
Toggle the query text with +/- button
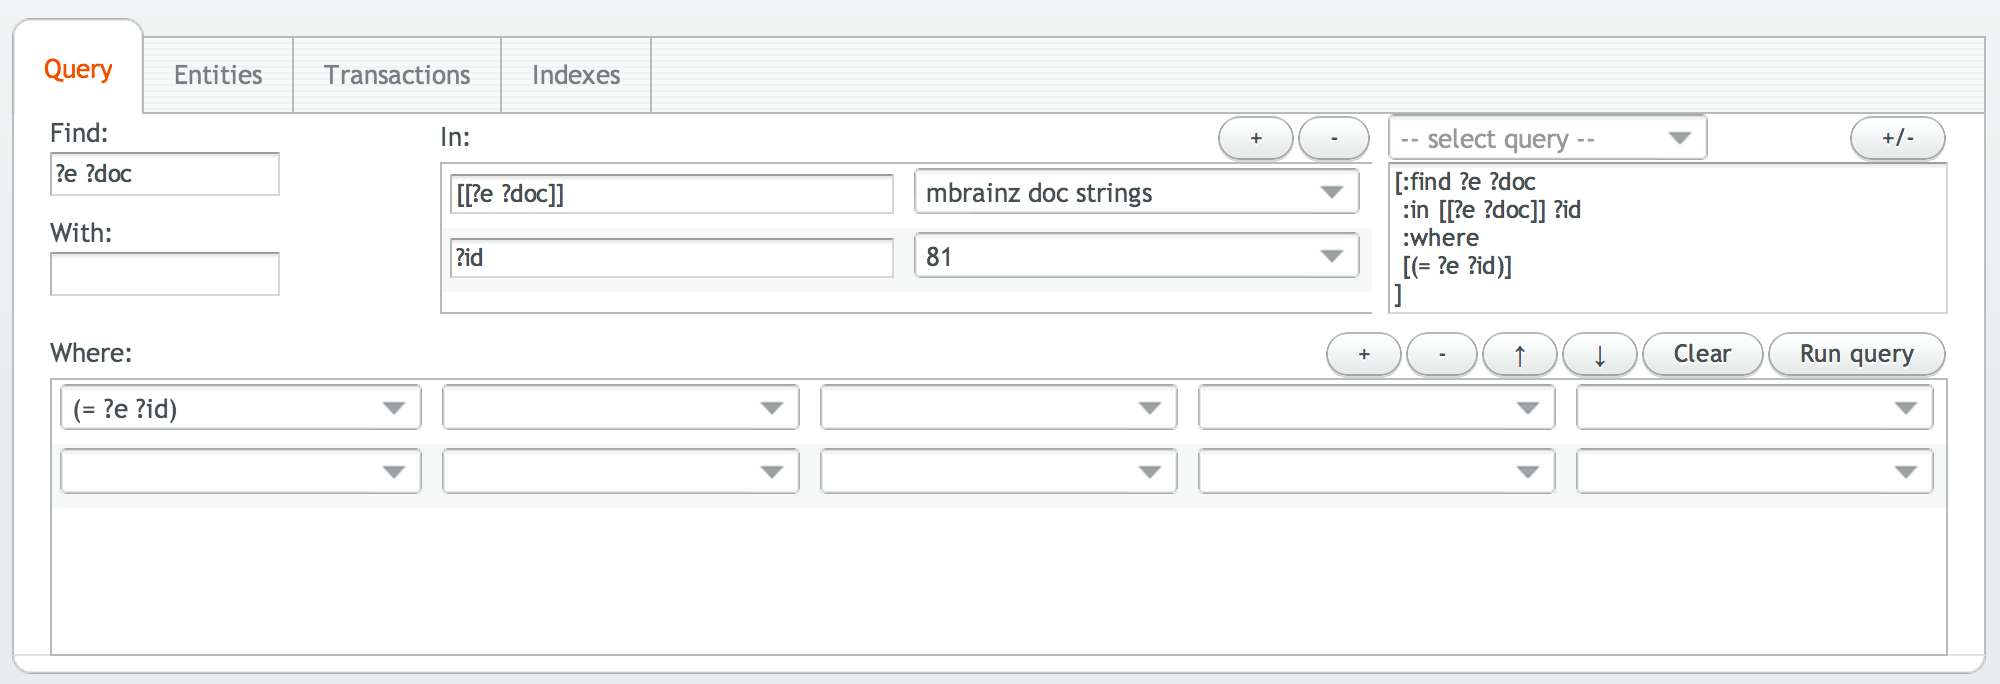1898,138
